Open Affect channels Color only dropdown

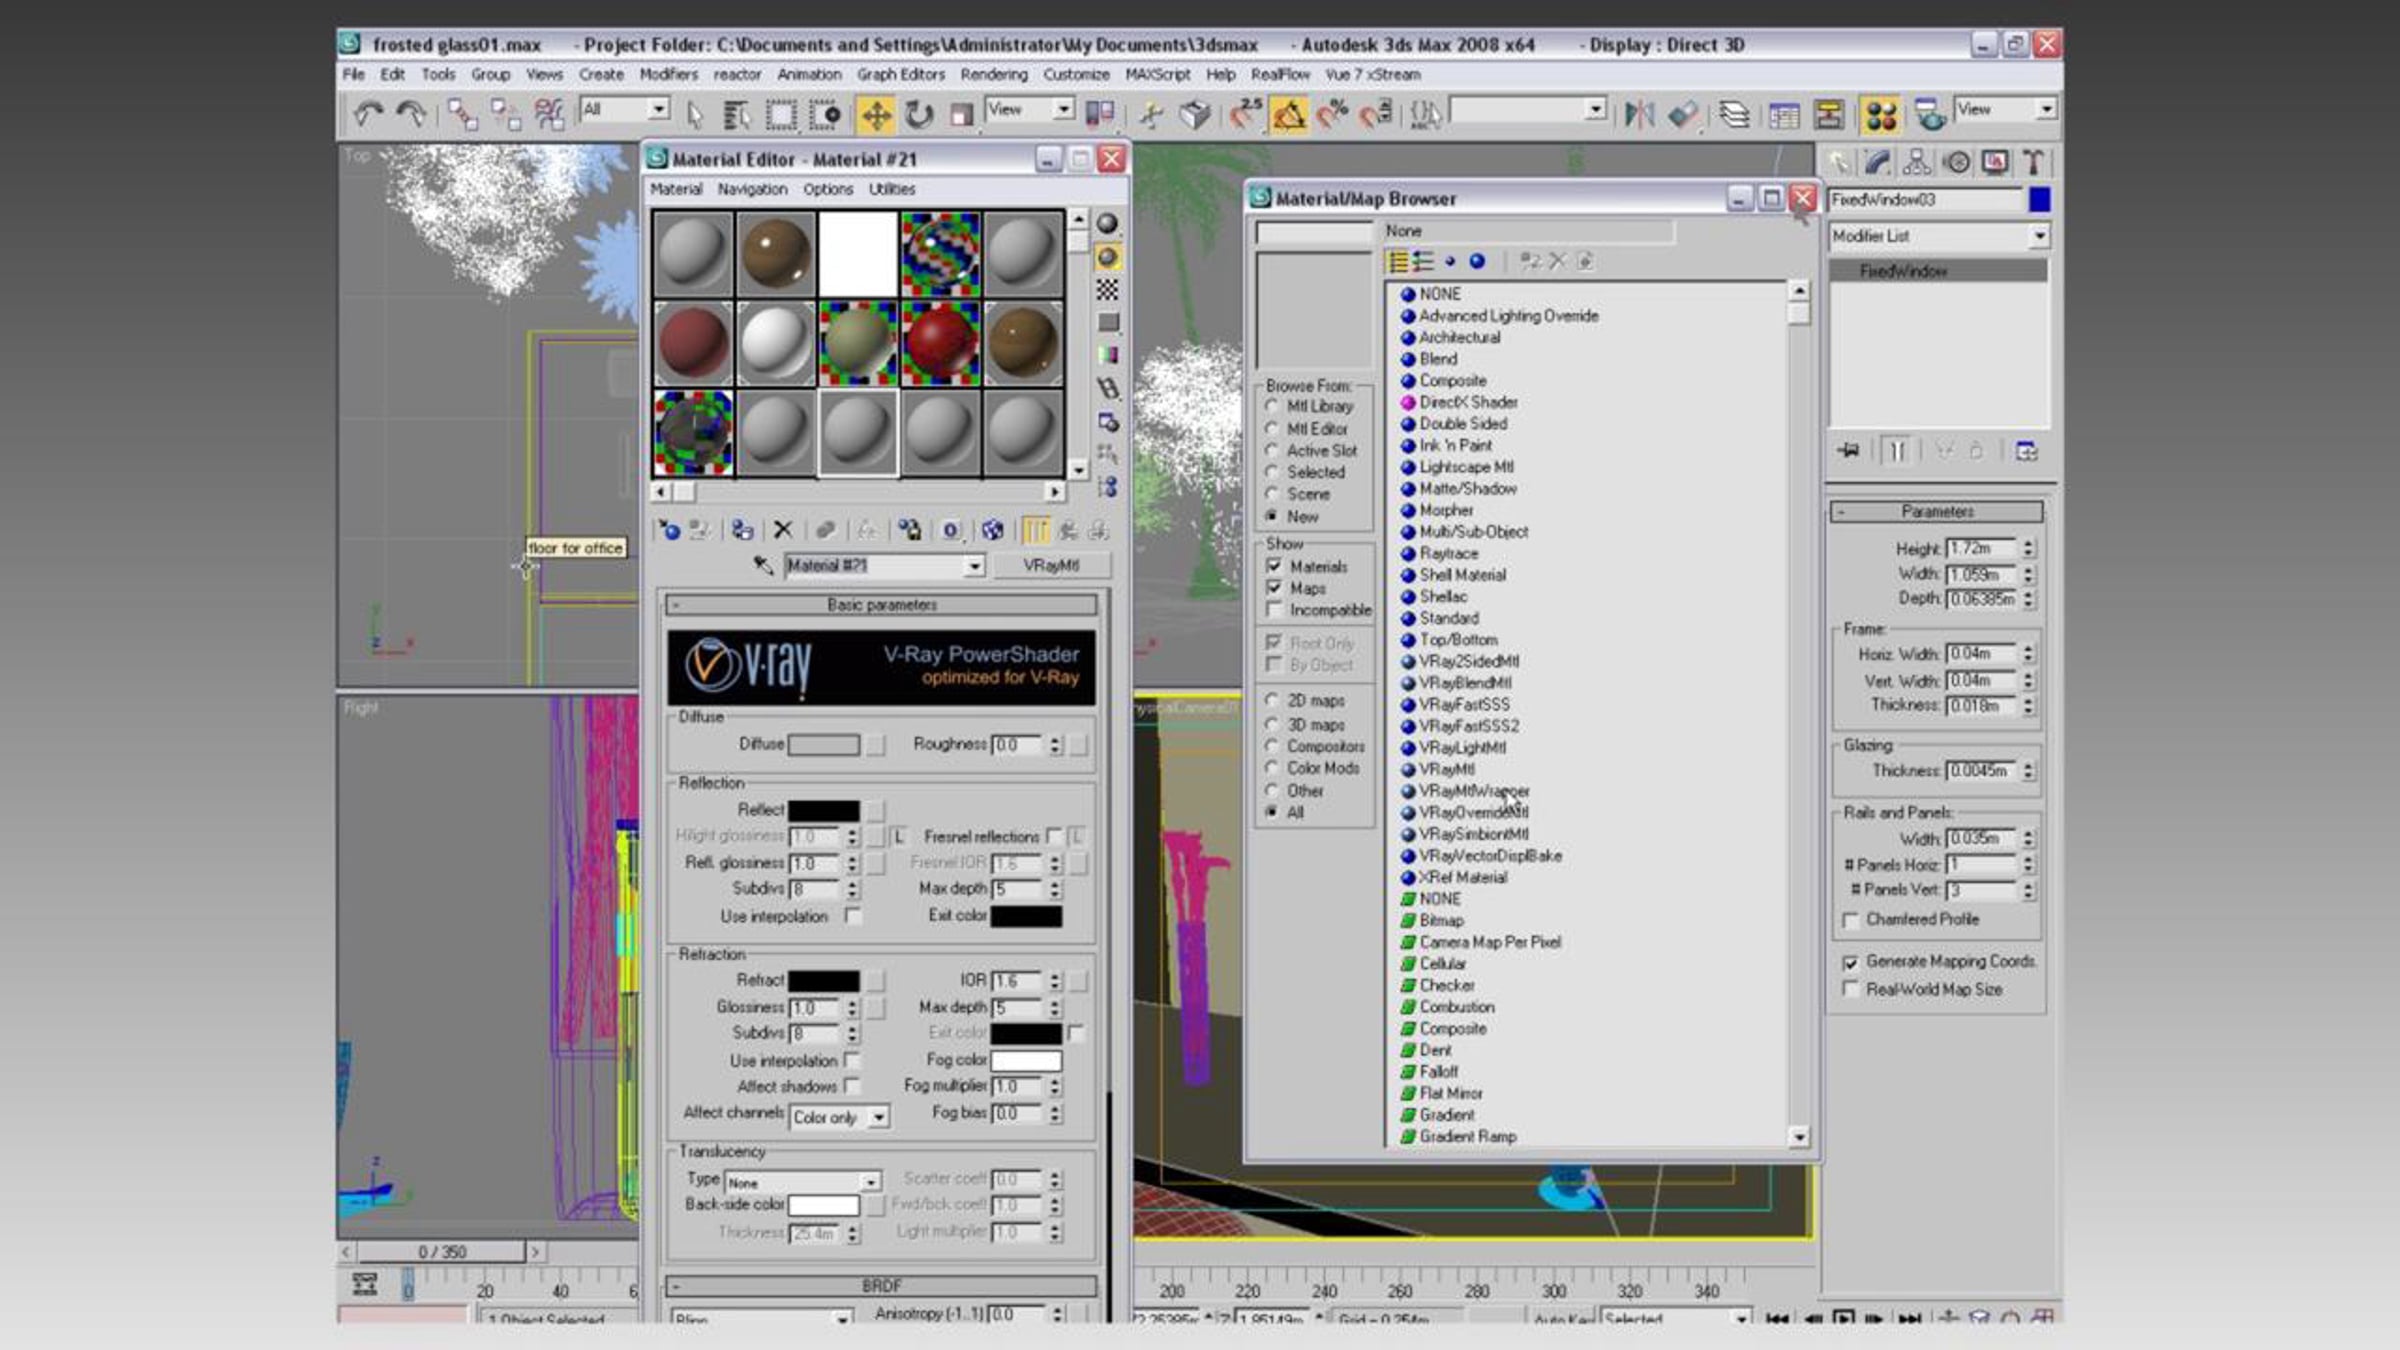[839, 1117]
